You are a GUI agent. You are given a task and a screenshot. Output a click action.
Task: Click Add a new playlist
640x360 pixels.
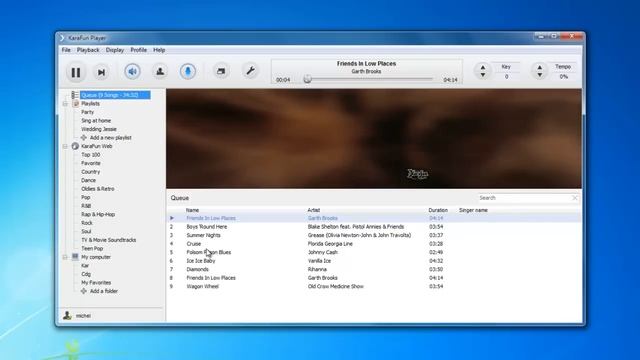(110, 138)
